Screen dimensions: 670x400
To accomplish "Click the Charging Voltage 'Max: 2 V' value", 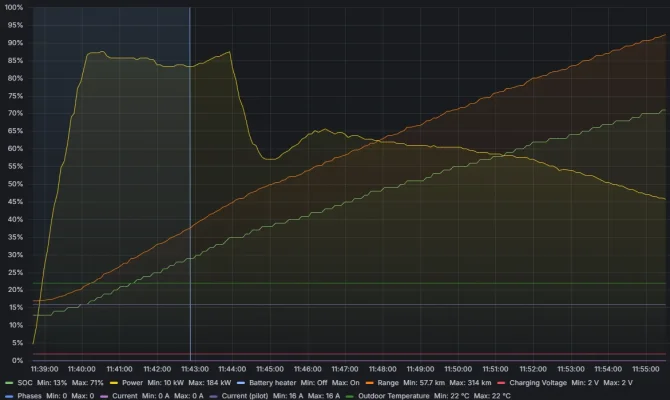I will [x=618, y=383].
